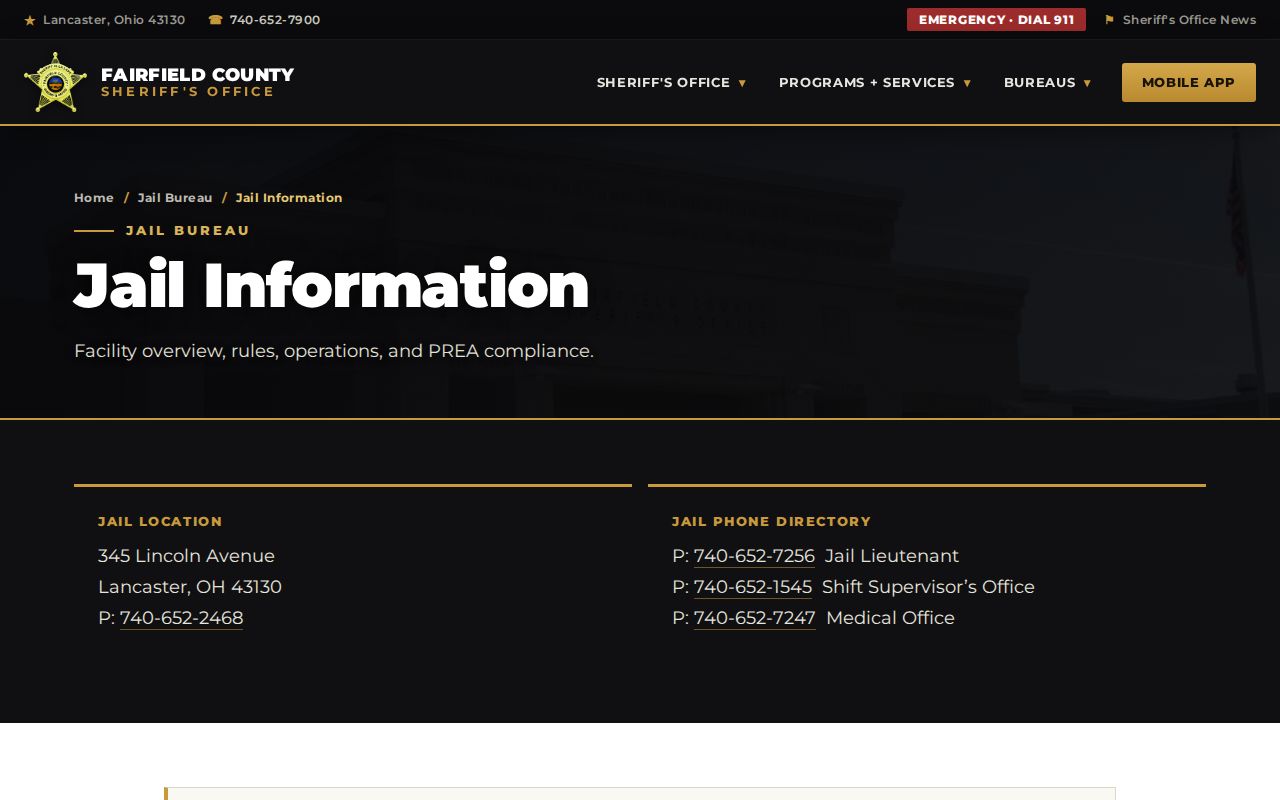Go to Jail Bureau in the breadcrumb
The height and width of the screenshot is (800, 1280).
pos(175,198)
